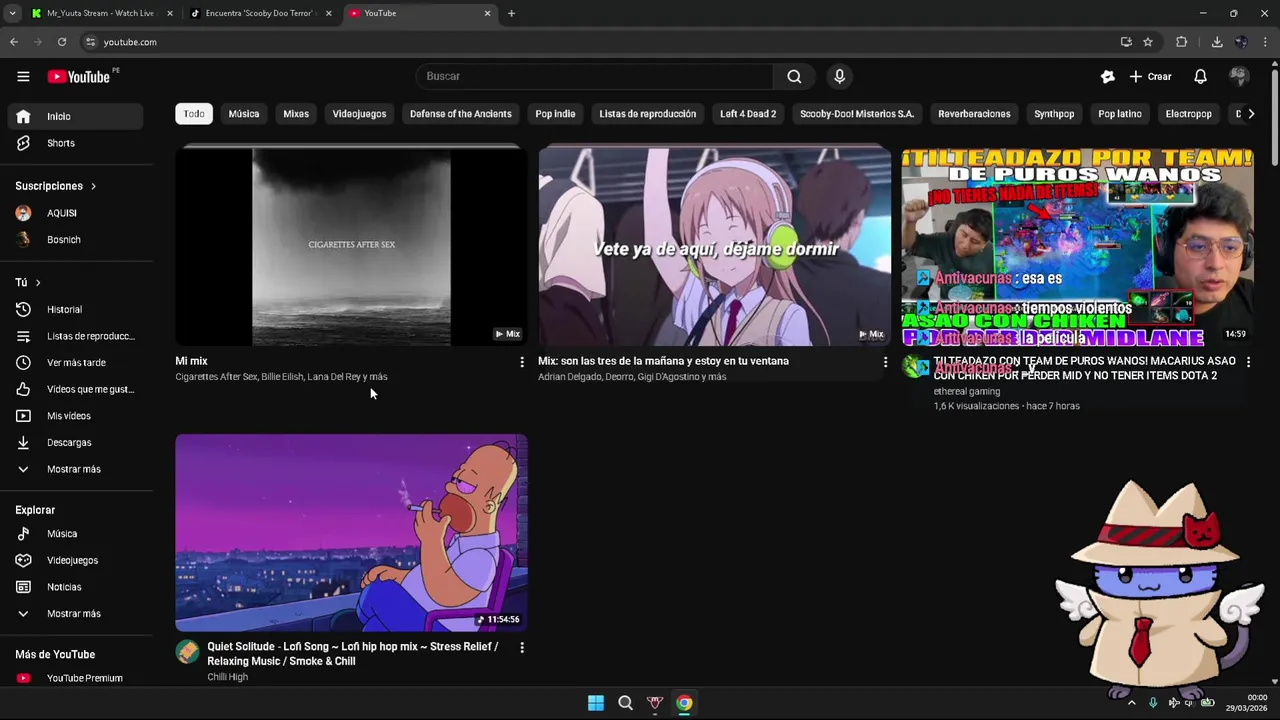The image size is (1280, 720).
Task: Open the notifications bell
Action: (x=1200, y=76)
